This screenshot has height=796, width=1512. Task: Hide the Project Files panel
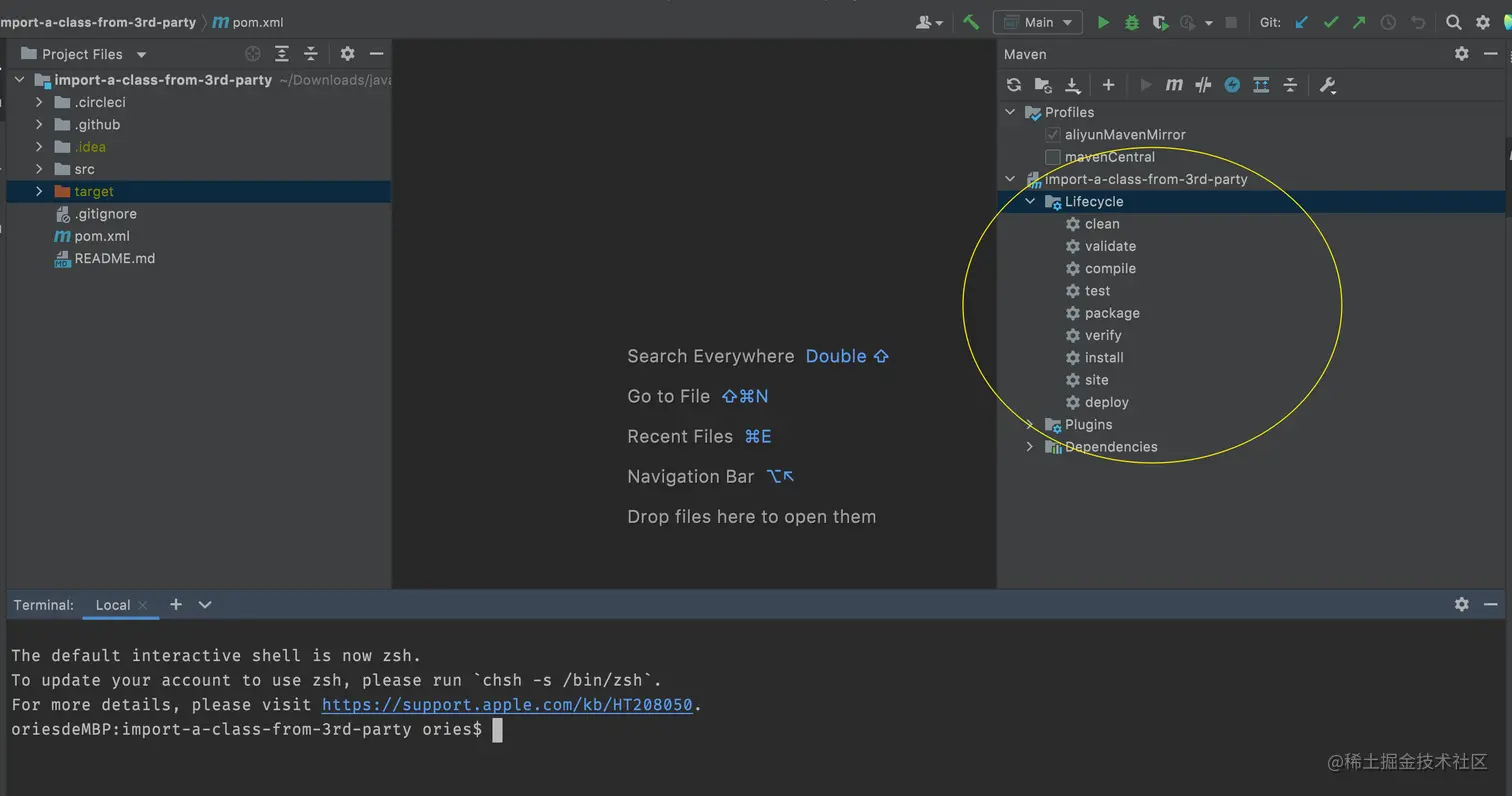coord(376,54)
